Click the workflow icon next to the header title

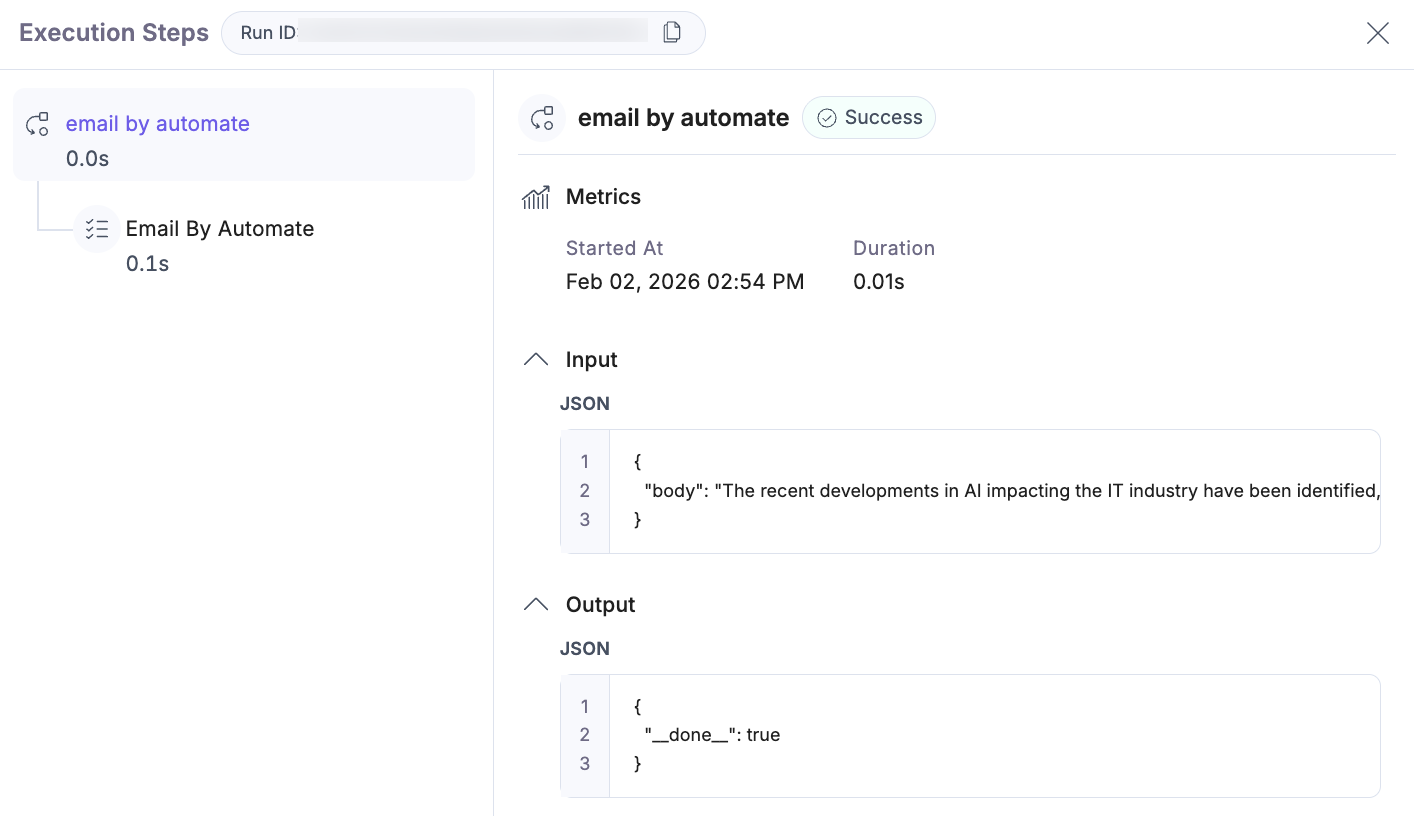542,117
